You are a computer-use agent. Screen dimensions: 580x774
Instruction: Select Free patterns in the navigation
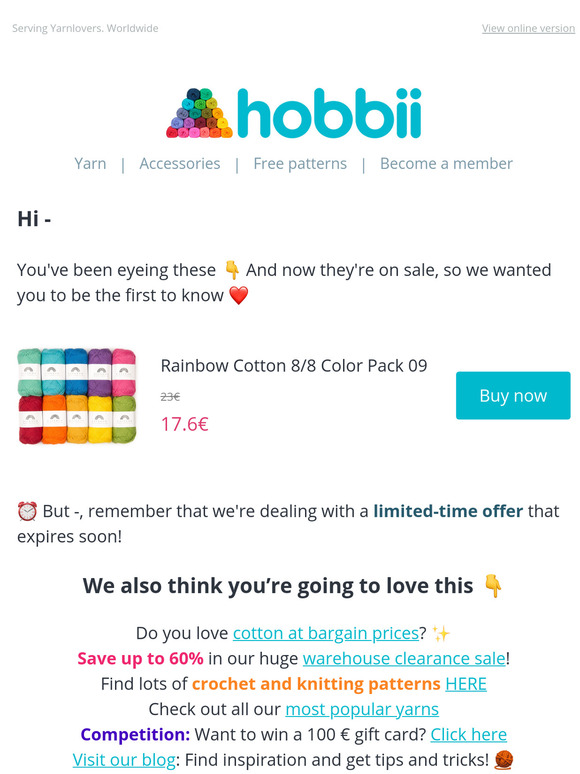click(300, 163)
